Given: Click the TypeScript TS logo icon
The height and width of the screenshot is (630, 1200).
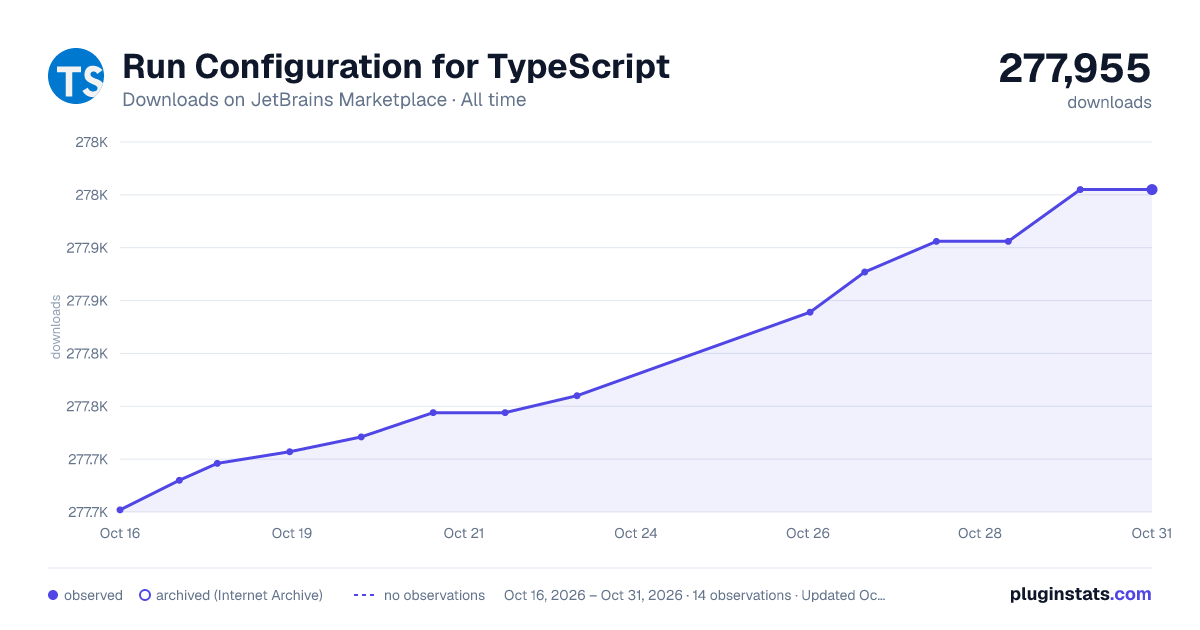Looking at the screenshot, I should click(76, 76).
